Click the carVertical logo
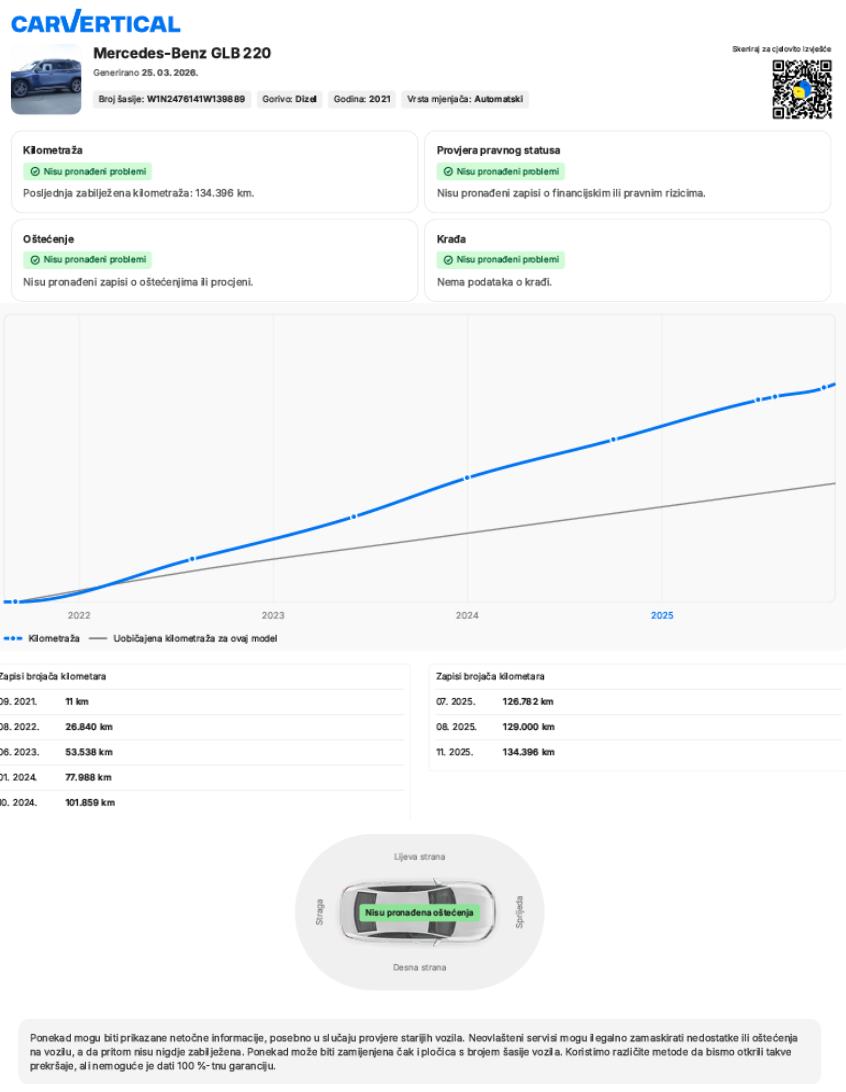Image resolution: width=846 pixels, height=1092 pixels. [96, 23]
